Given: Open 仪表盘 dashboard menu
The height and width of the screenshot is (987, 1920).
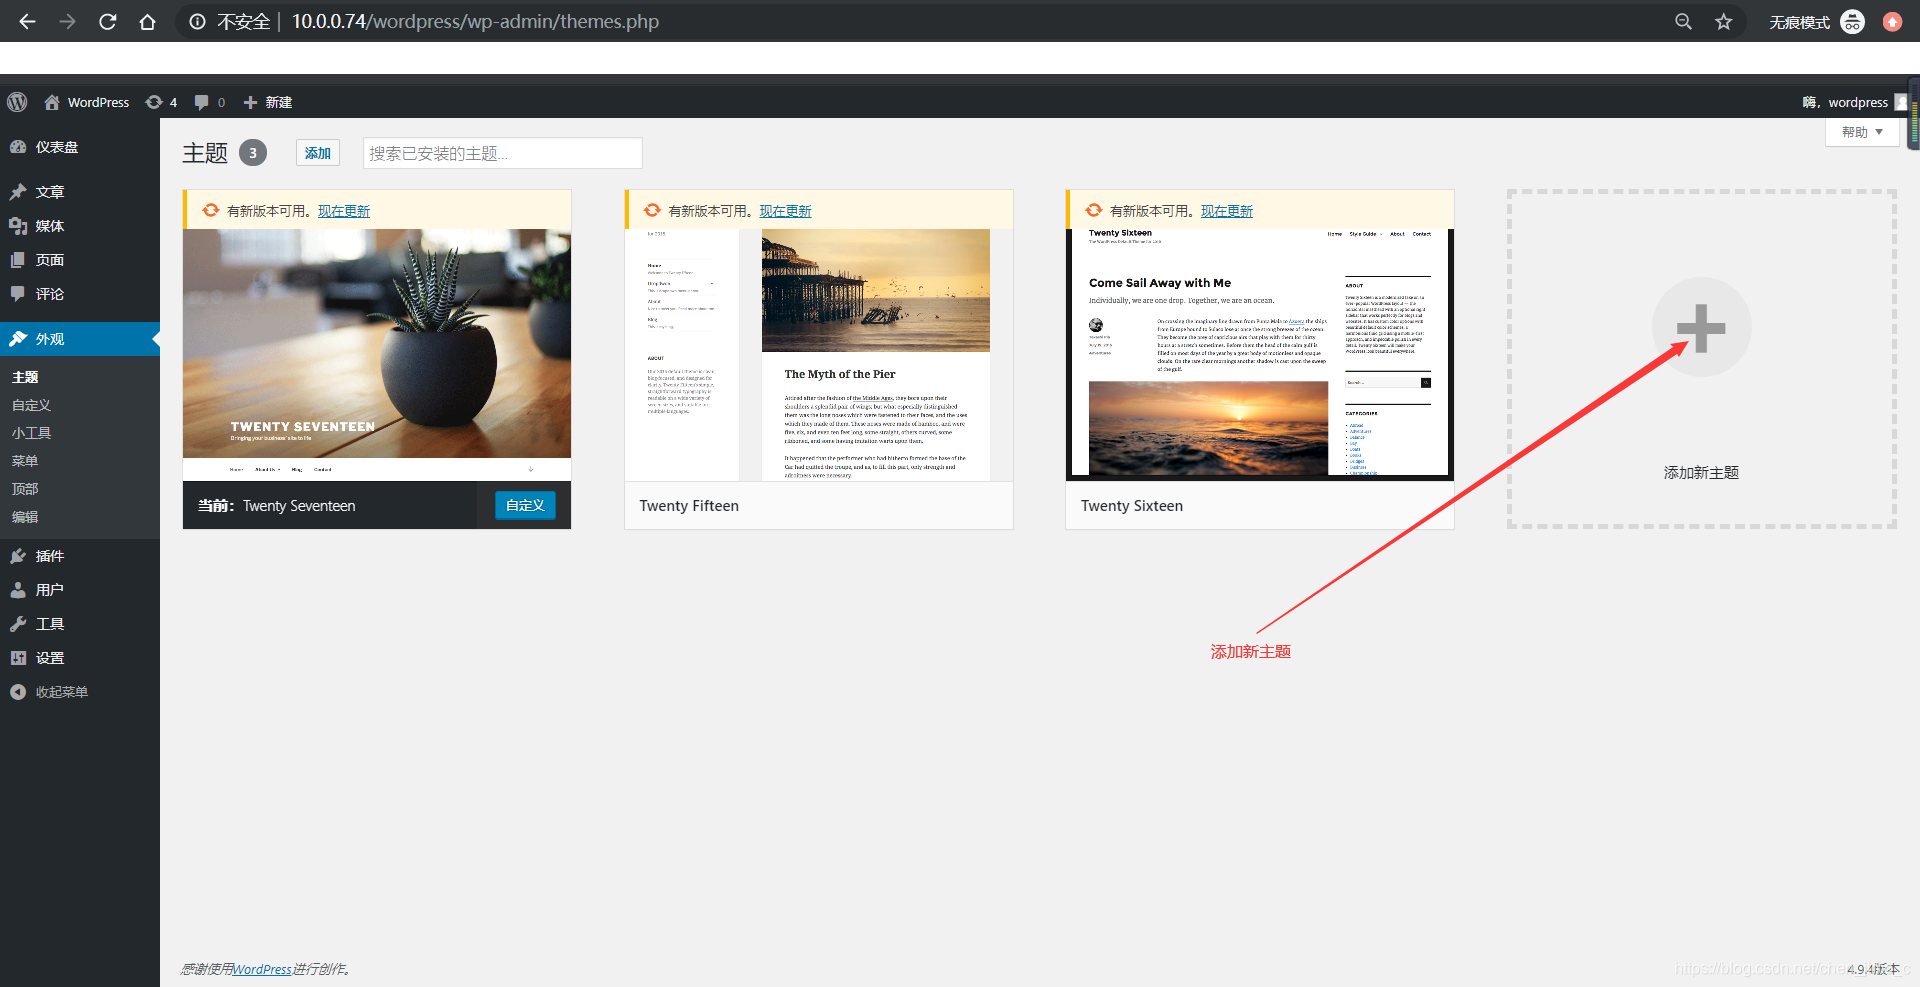Looking at the screenshot, I should (x=80, y=147).
